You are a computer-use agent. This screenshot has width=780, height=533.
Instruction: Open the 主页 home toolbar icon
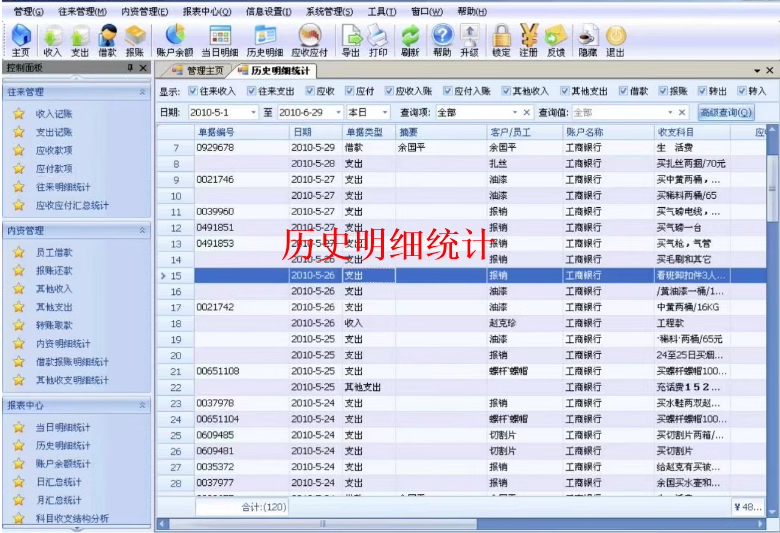click(x=21, y=40)
